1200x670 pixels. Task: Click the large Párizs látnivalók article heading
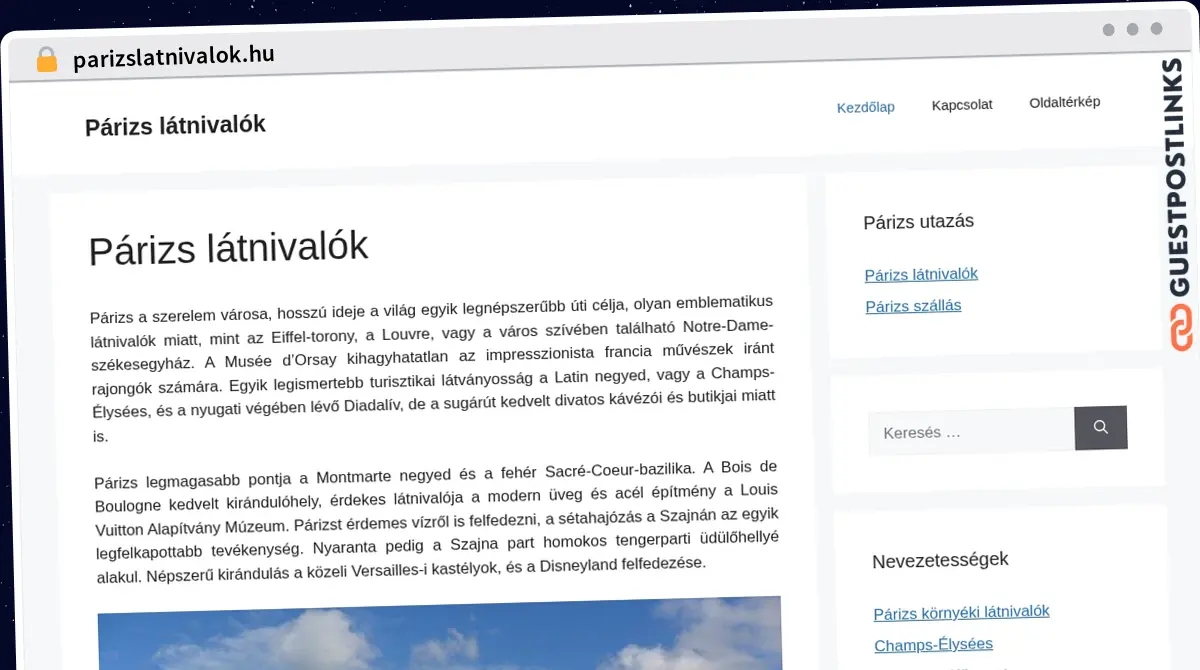click(x=229, y=248)
